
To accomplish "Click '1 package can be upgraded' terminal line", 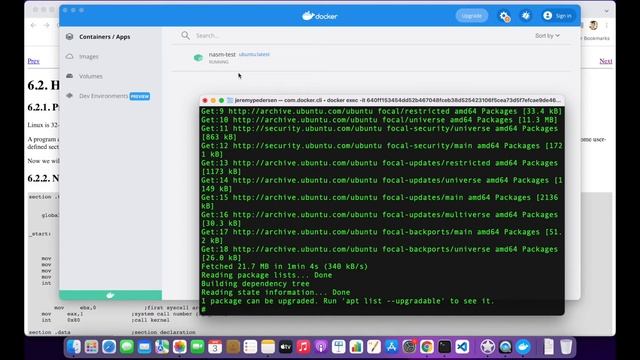I will (348, 301).
